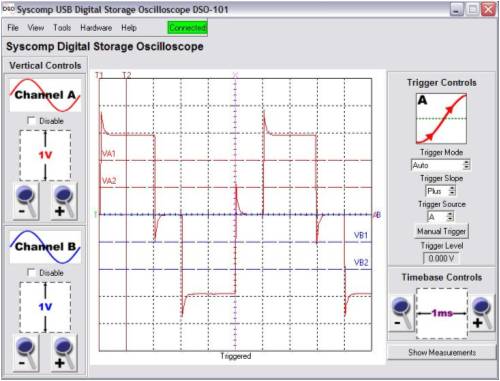Zoom in Channel A vertical scale

(64, 202)
